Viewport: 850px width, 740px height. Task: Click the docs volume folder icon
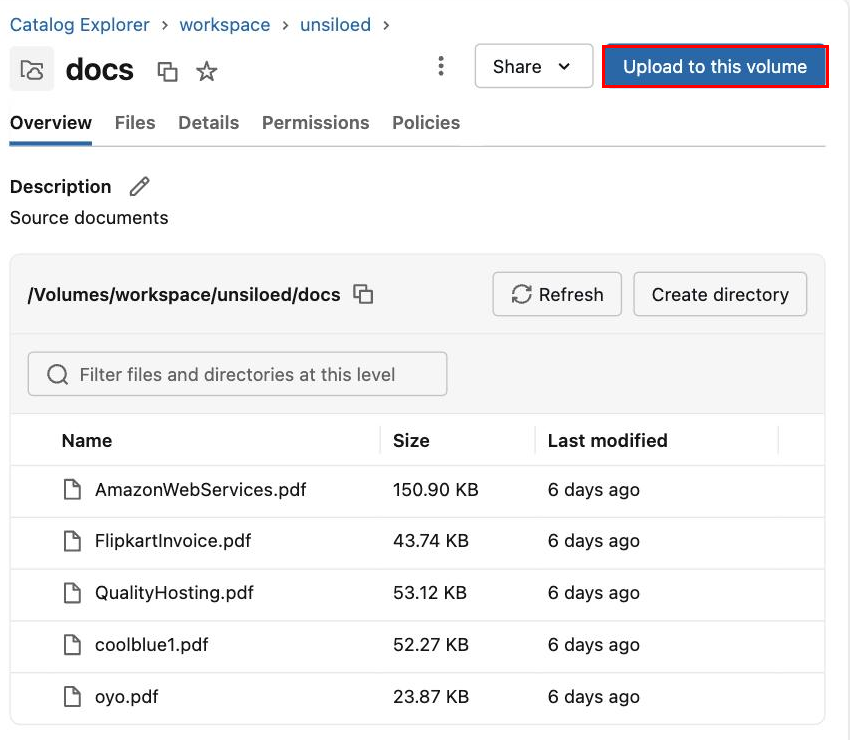click(x=31, y=69)
